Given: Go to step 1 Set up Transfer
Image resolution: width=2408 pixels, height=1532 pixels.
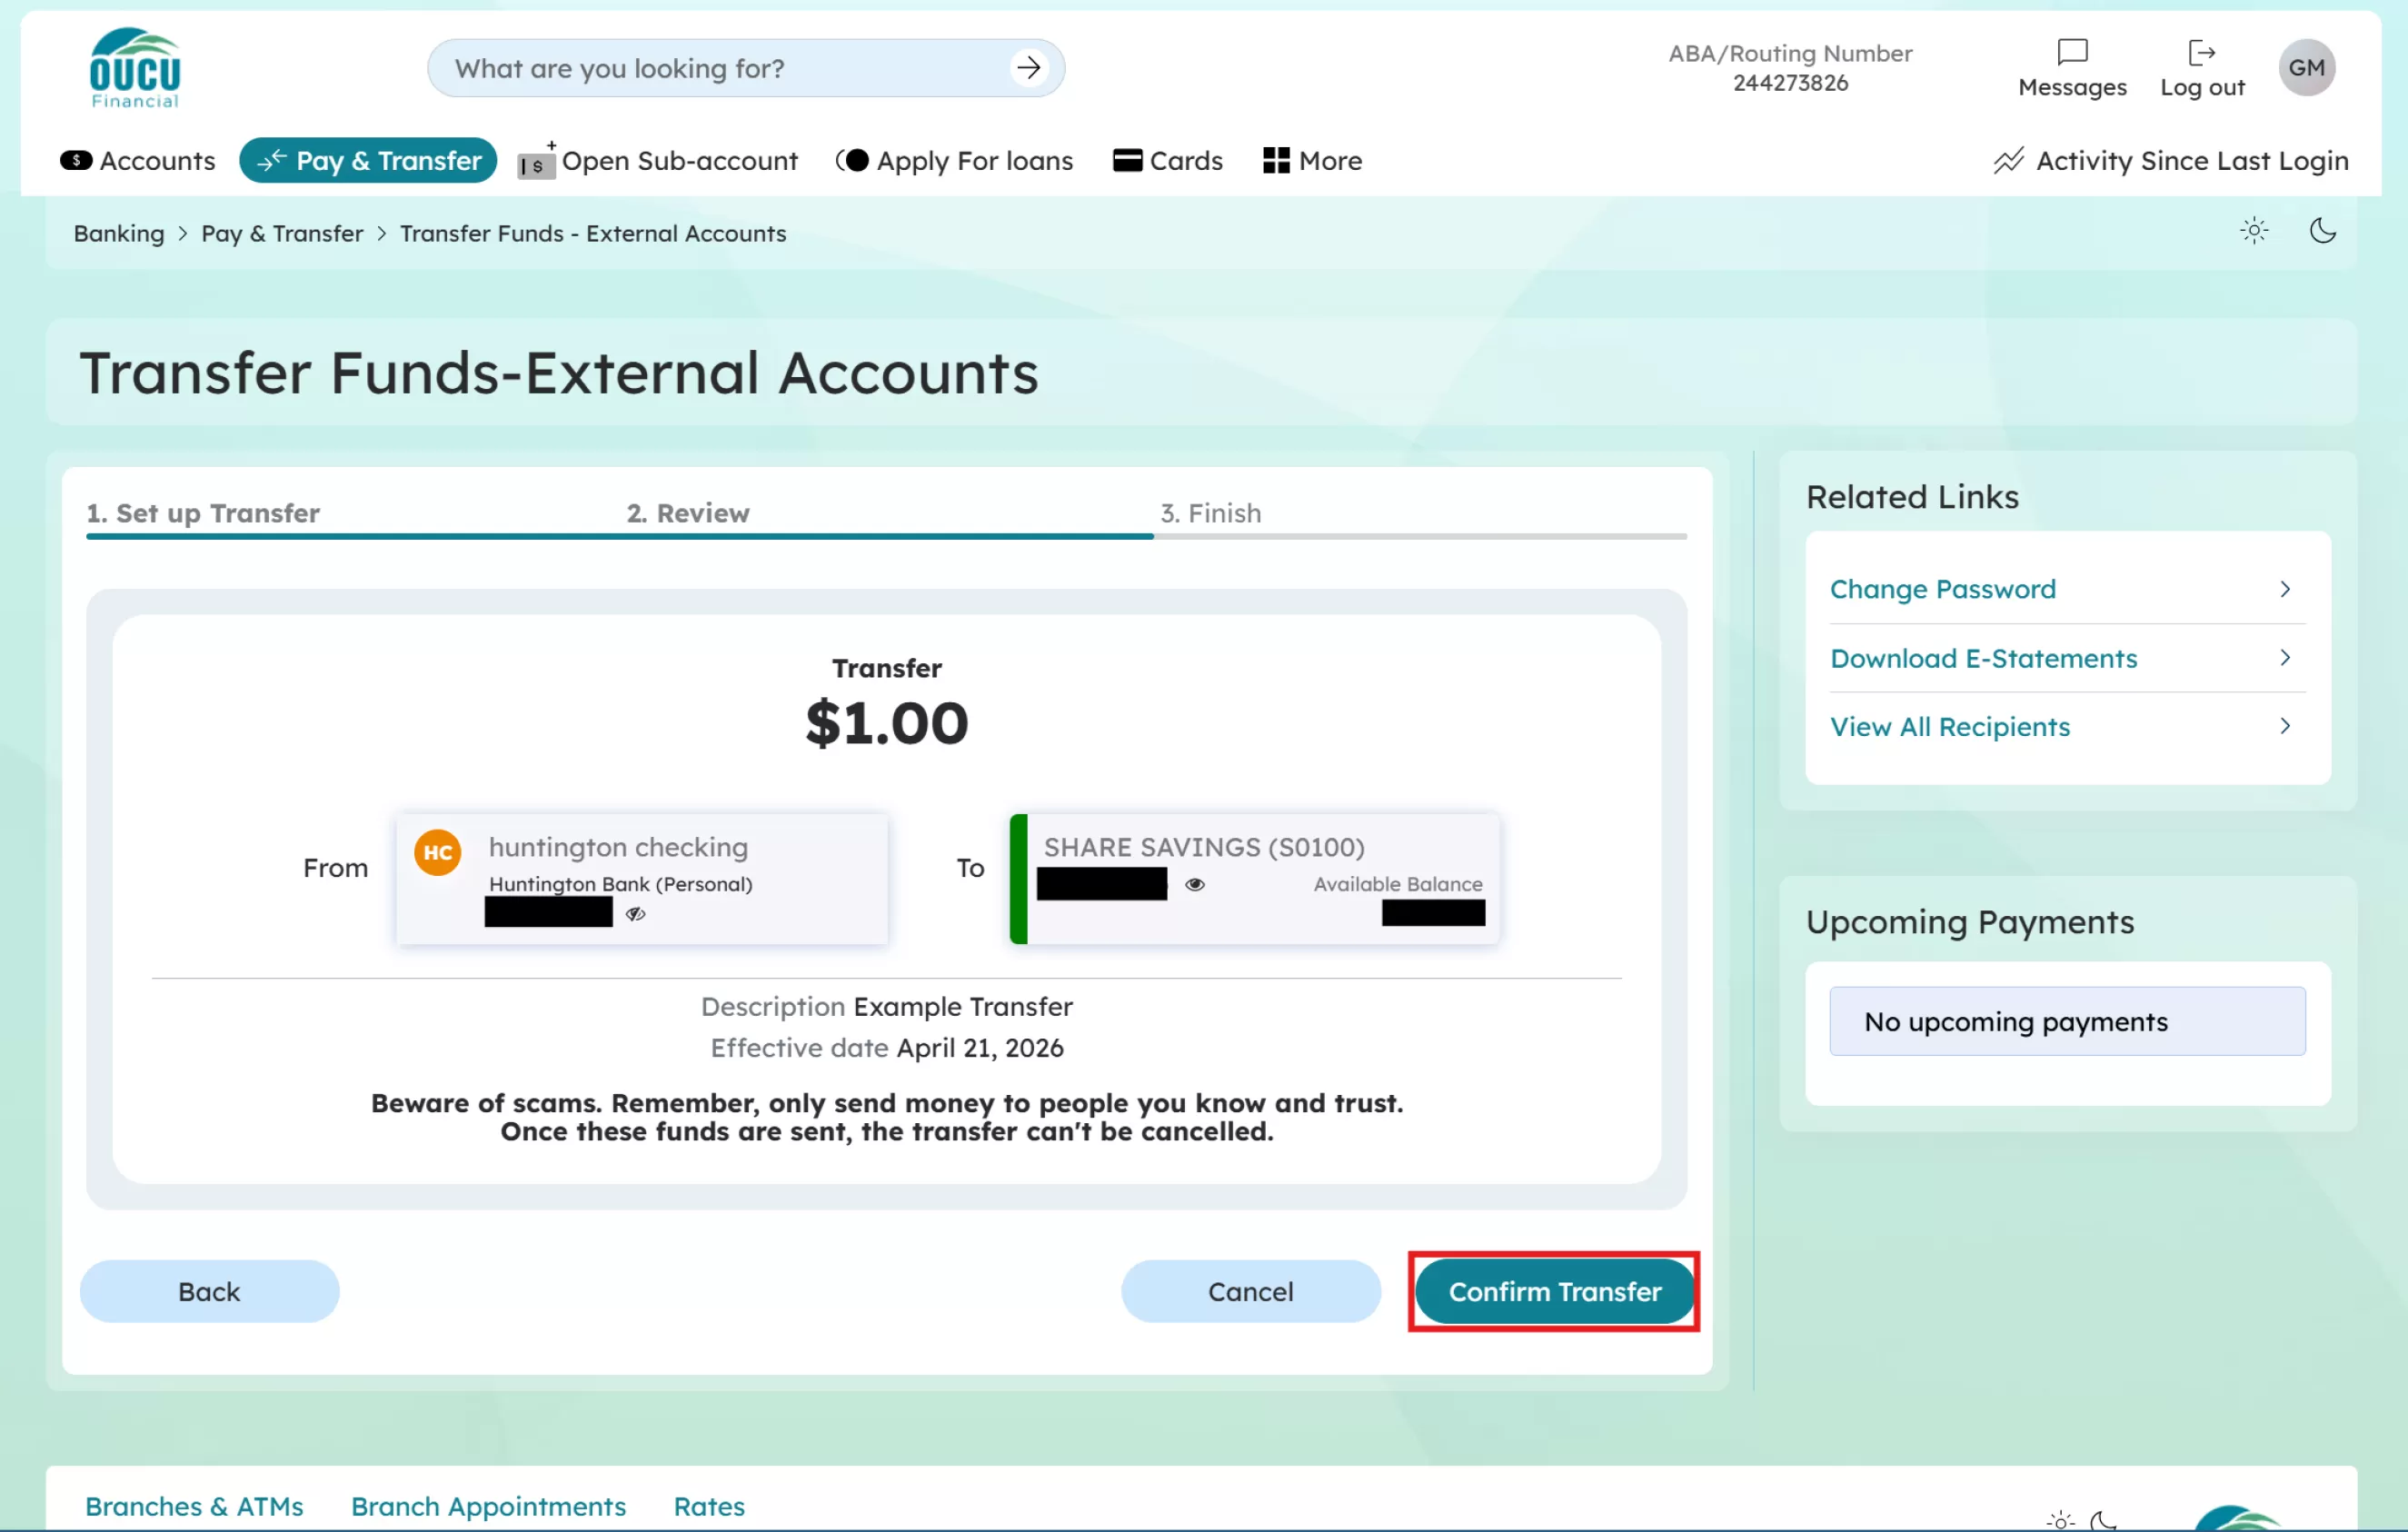Looking at the screenshot, I should (x=203, y=513).
